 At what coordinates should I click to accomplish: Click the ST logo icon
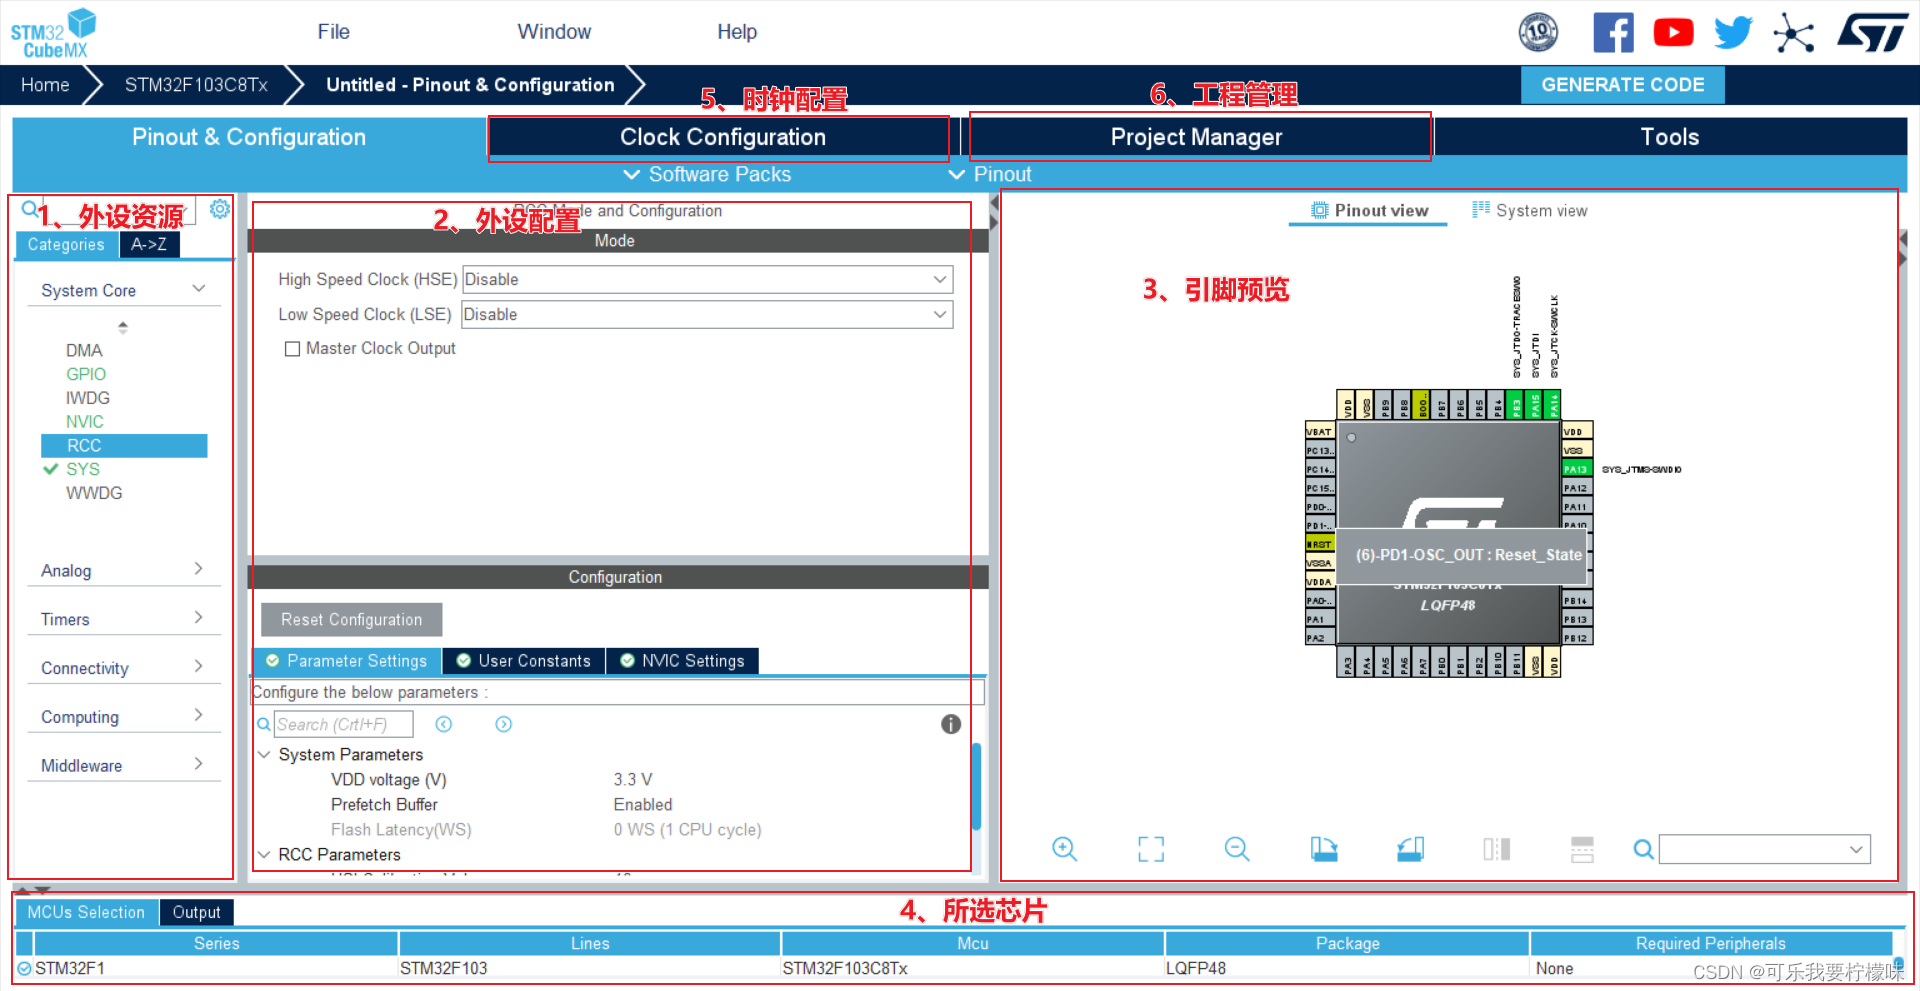click(x=1873, y=32)
